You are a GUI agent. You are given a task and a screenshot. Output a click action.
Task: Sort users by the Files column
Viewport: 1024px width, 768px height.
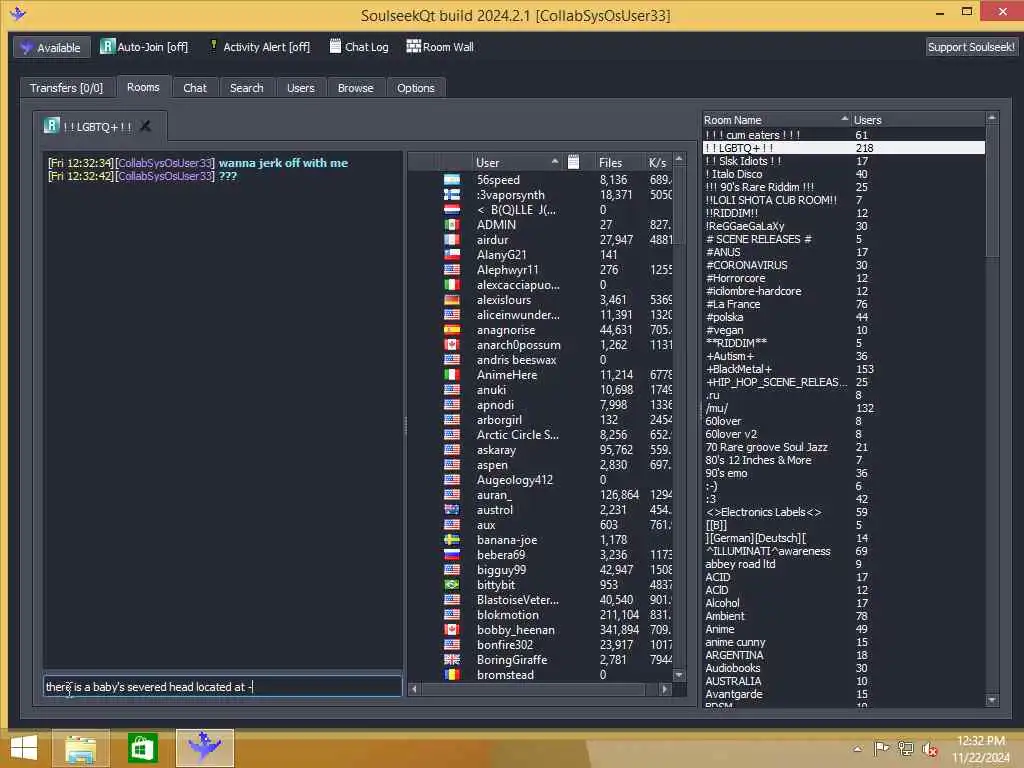click(x=619, y=162)
